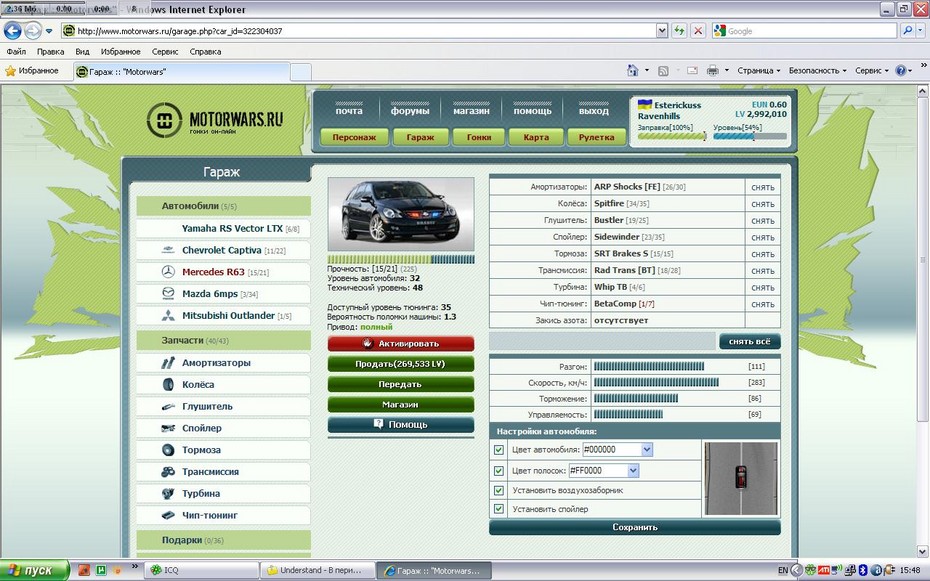Open car color #000000 dropdown
Image resolution: width=930 pixels, height=581 pixels.
(647, 449)
